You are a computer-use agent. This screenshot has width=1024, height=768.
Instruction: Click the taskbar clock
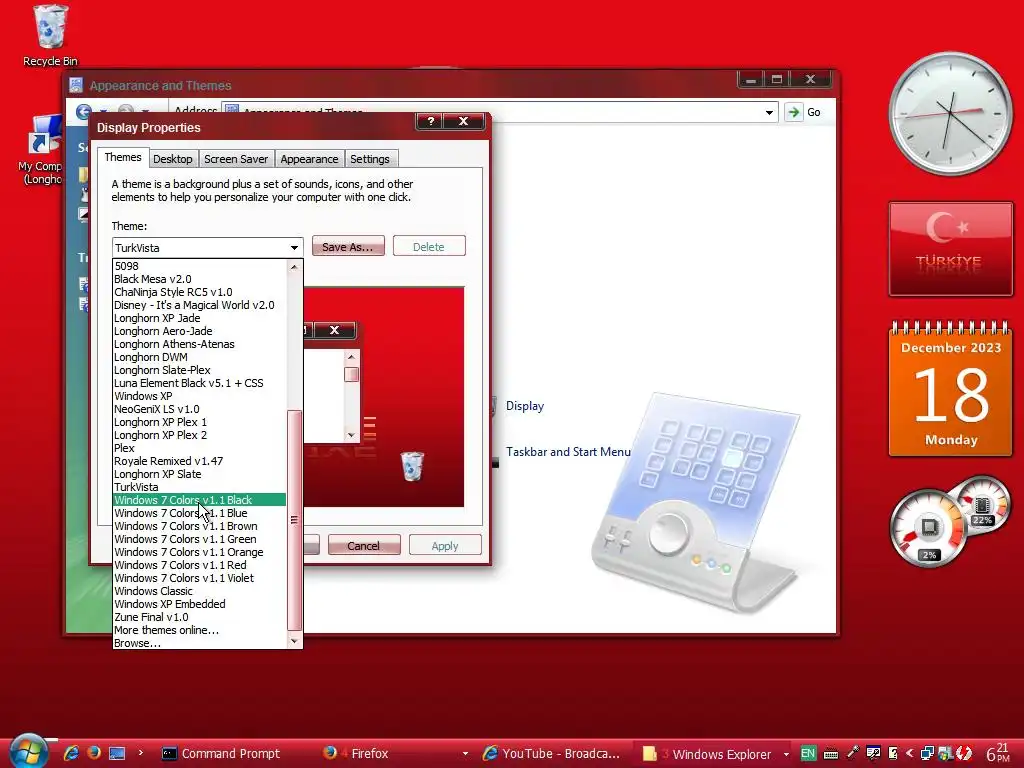pyautogui.click(x=998, y=753)
